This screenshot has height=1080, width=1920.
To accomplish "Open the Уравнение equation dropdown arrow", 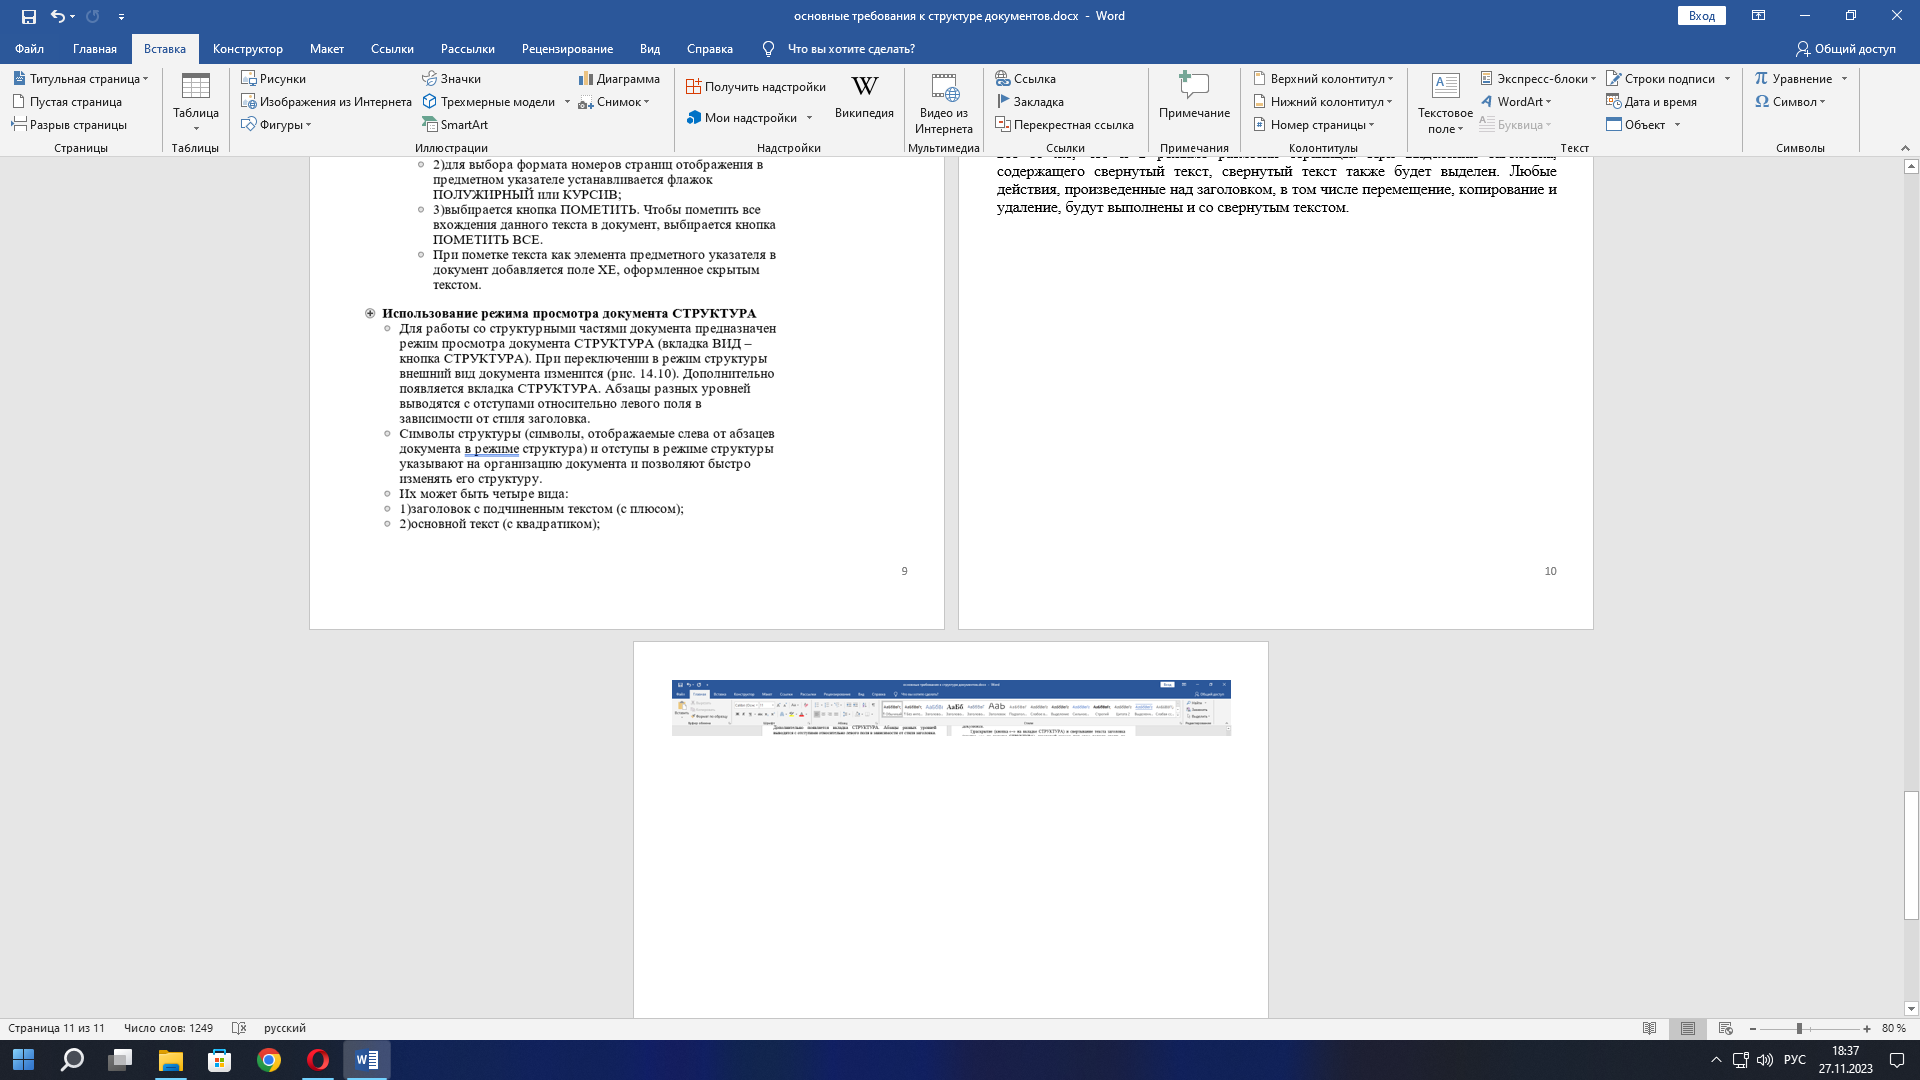I will 1845,79.
